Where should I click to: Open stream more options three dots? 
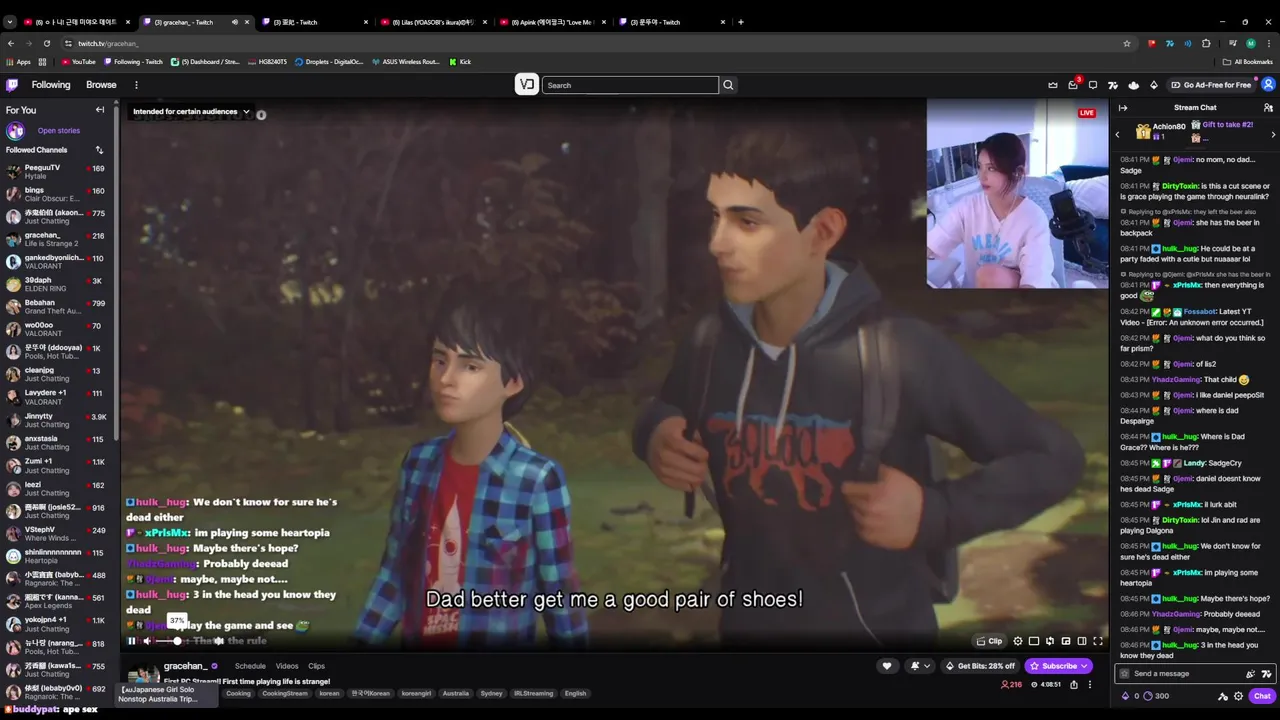[1090, 685]
